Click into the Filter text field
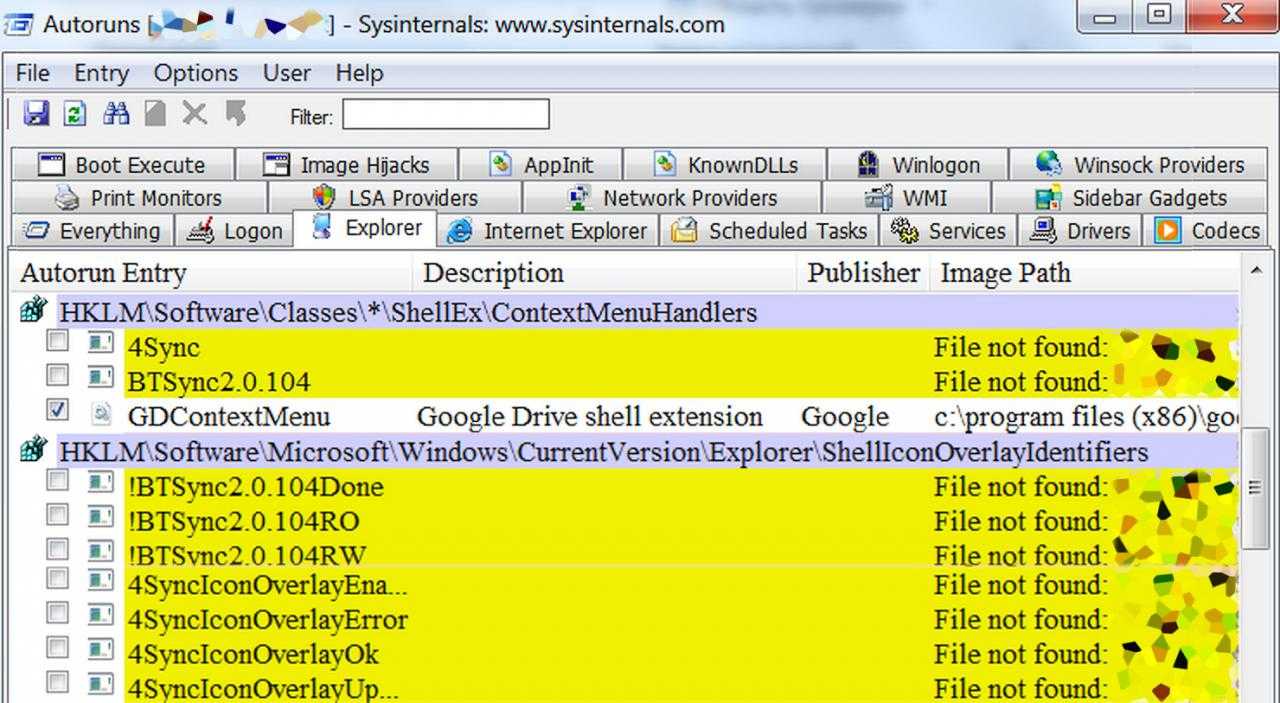Image resolution: width=1280 pixels, height=703 pixels. 445,115
